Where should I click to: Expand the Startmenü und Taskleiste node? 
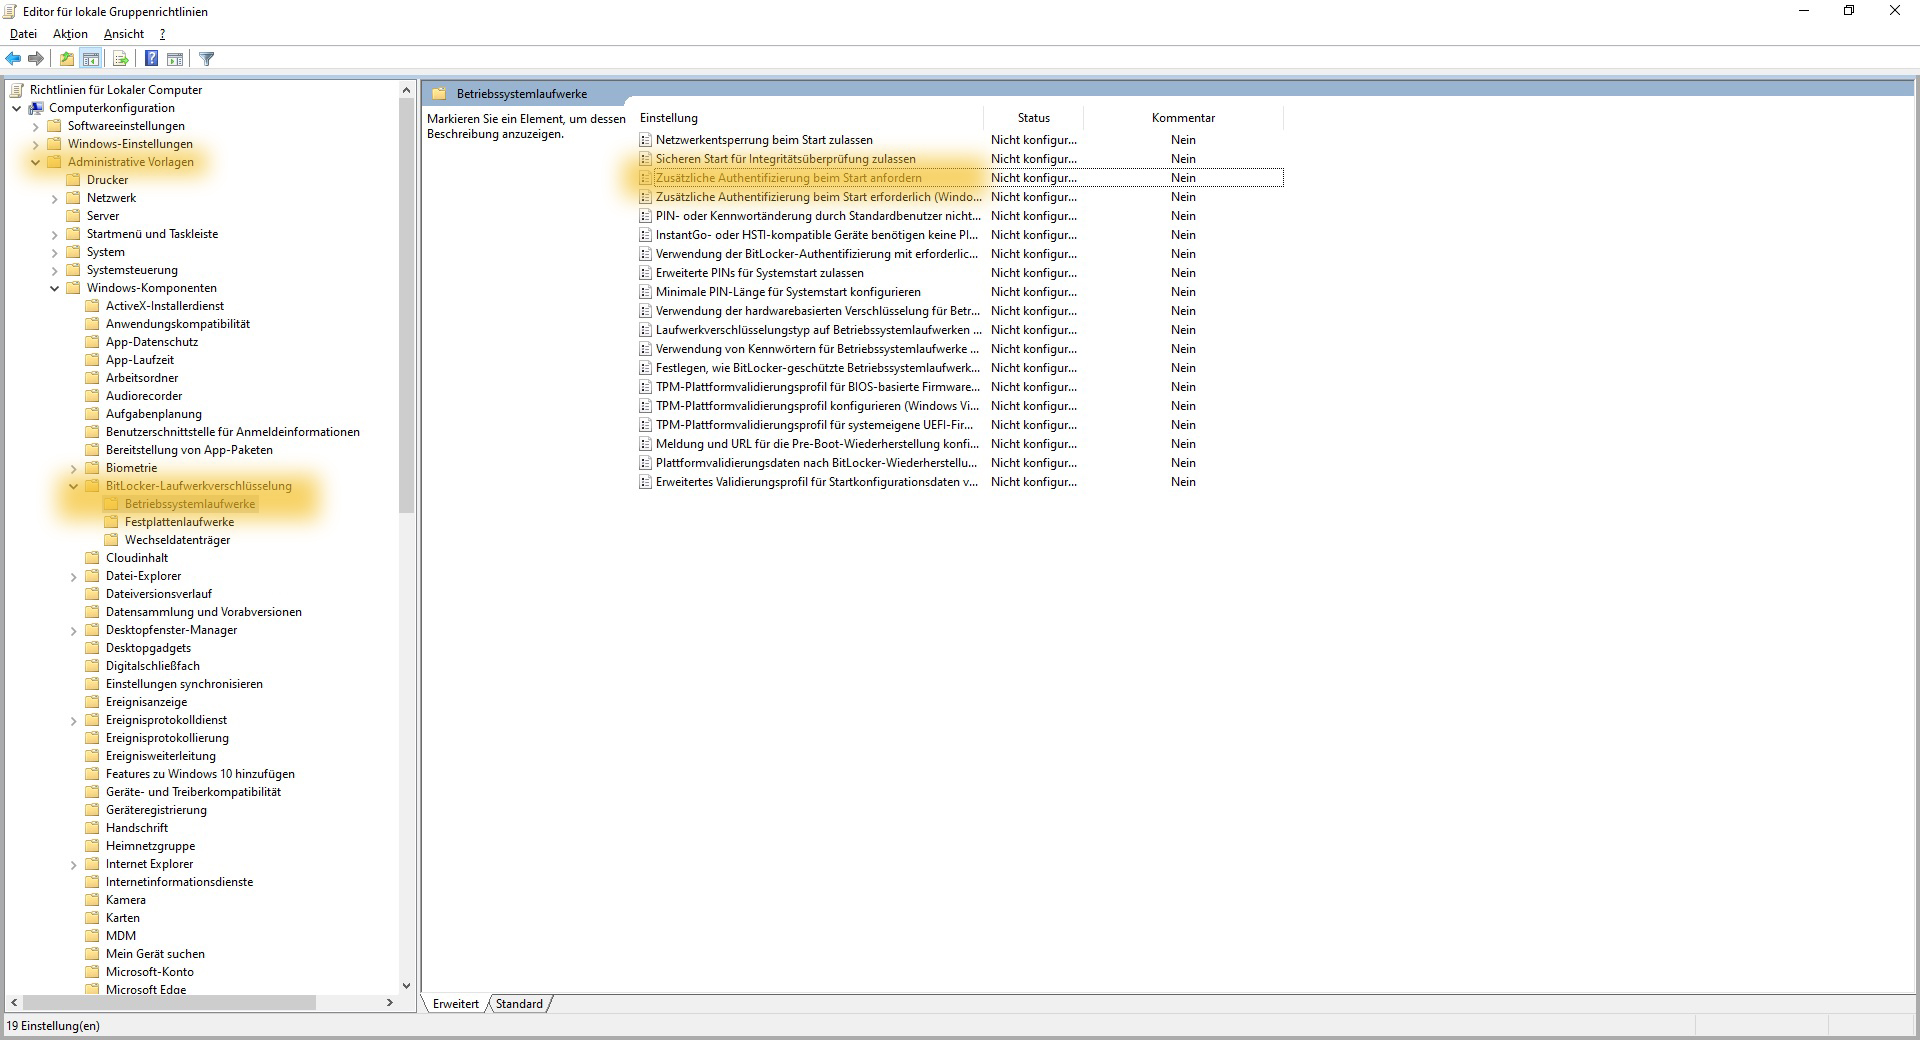coord(55,234)
